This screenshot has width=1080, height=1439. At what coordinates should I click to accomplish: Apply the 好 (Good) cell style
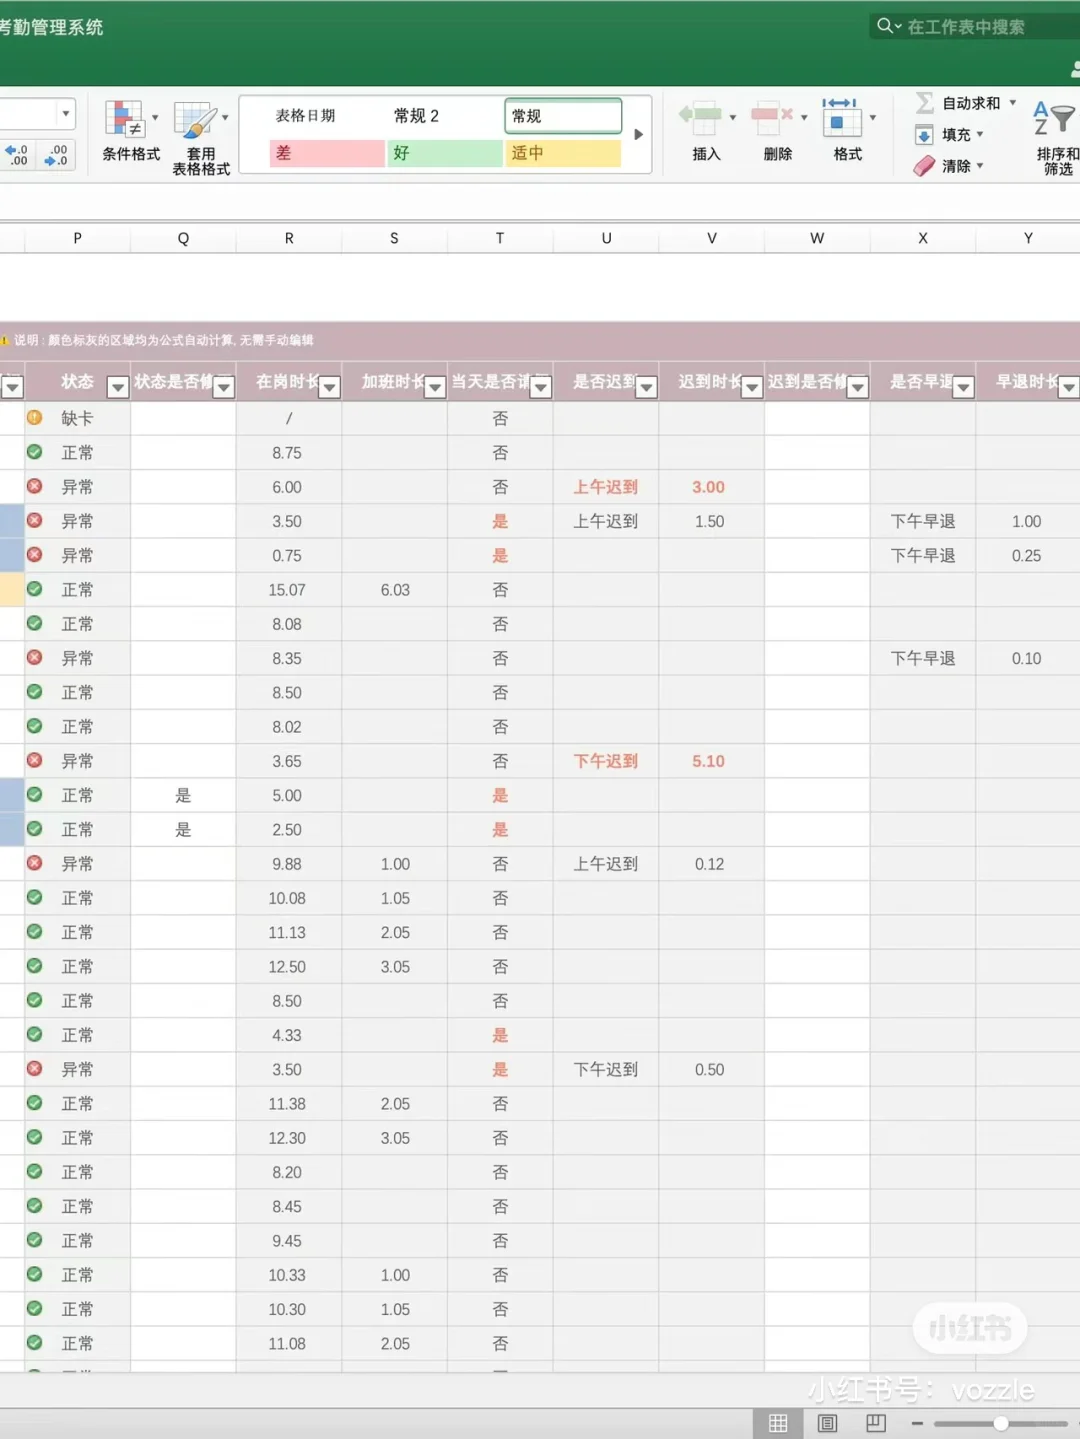(x=445, y=153)
